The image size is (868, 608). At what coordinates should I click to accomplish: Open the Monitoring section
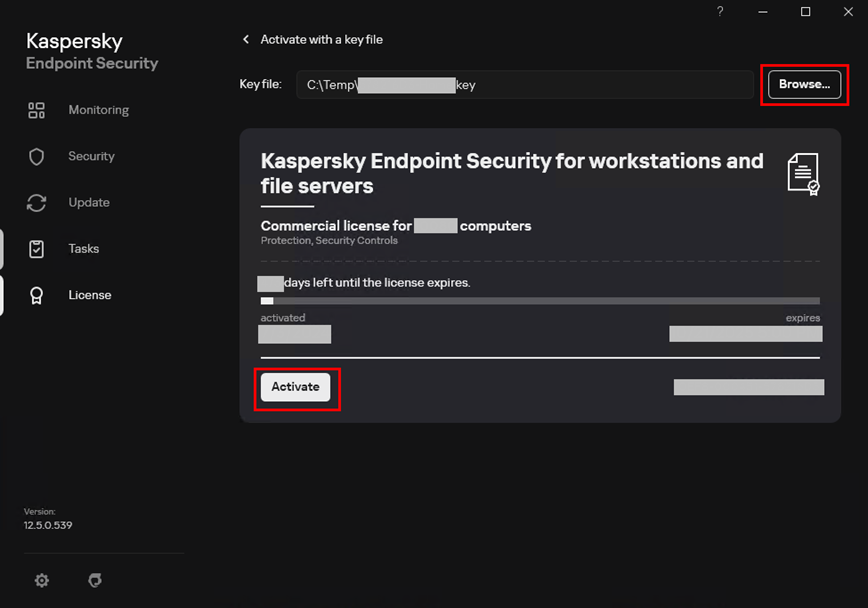point(99,110)
